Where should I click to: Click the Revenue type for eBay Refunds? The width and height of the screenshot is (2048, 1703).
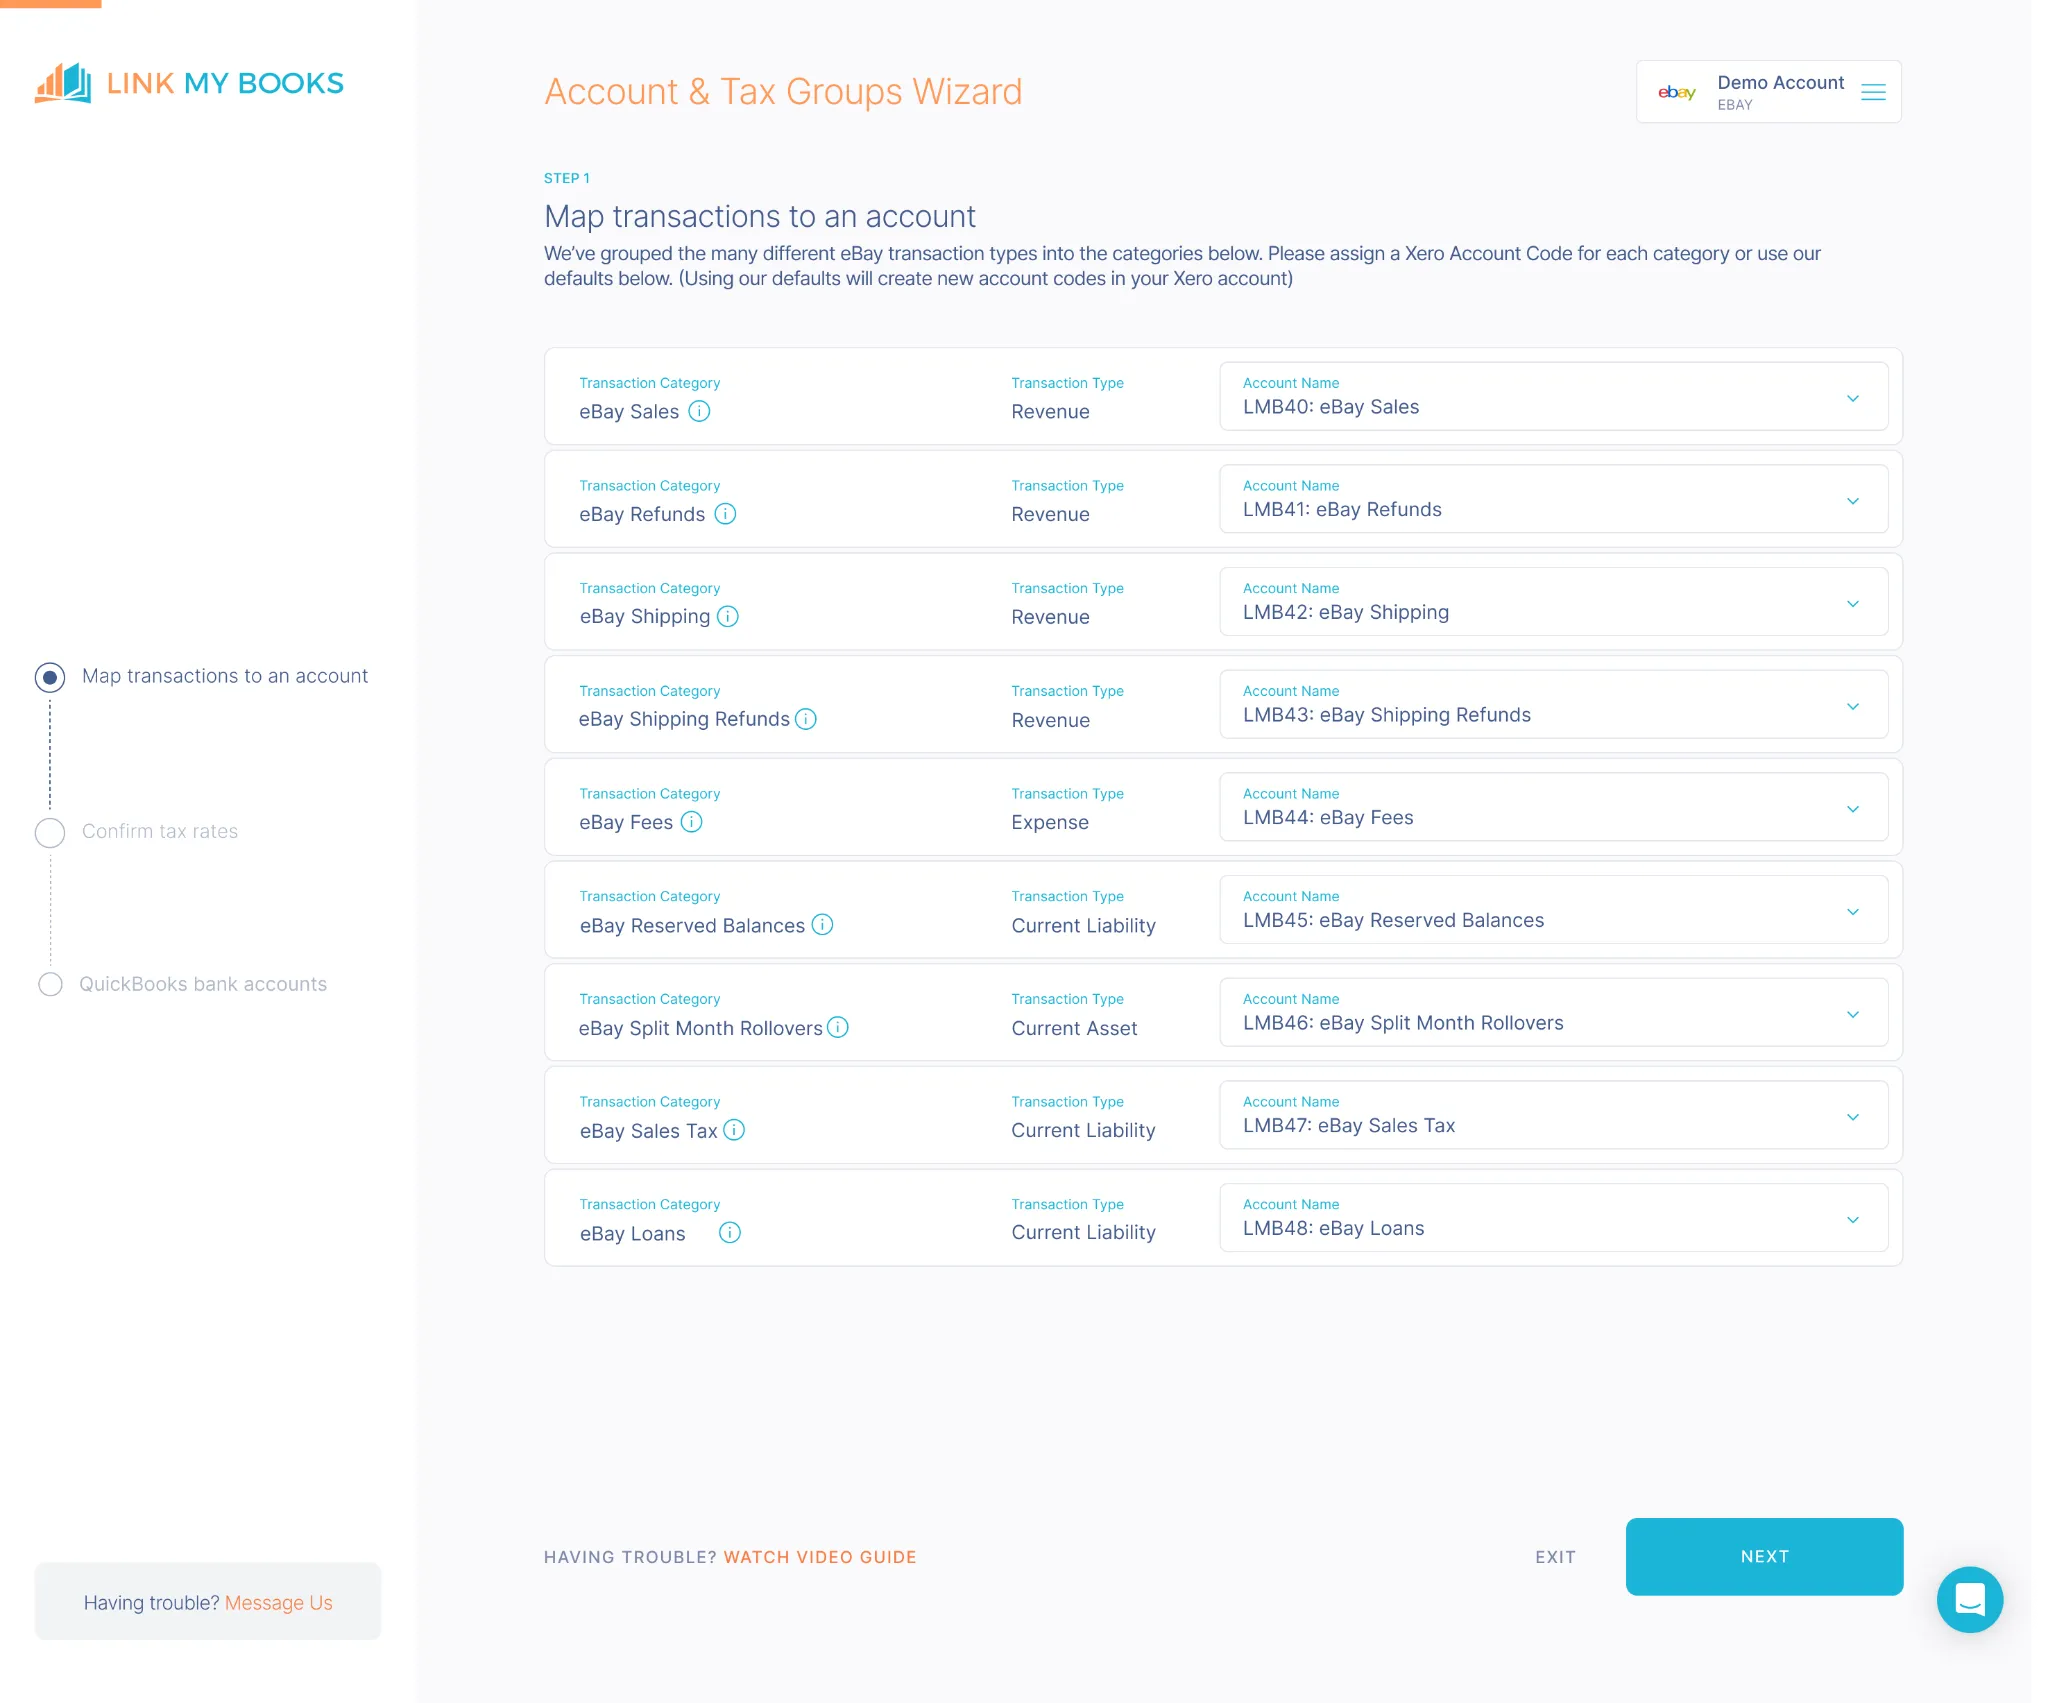coord(1050,514)
